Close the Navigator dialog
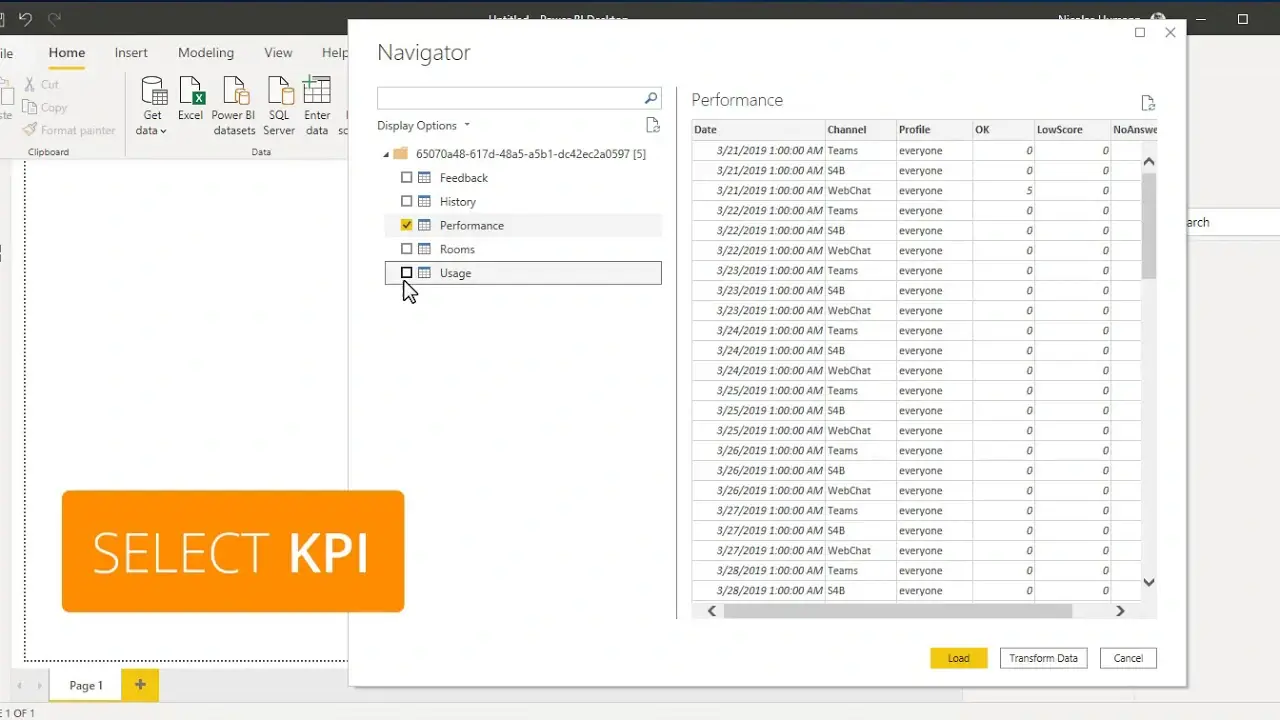This screenshot has width=1280, height=720. [x=1170, y=32]
